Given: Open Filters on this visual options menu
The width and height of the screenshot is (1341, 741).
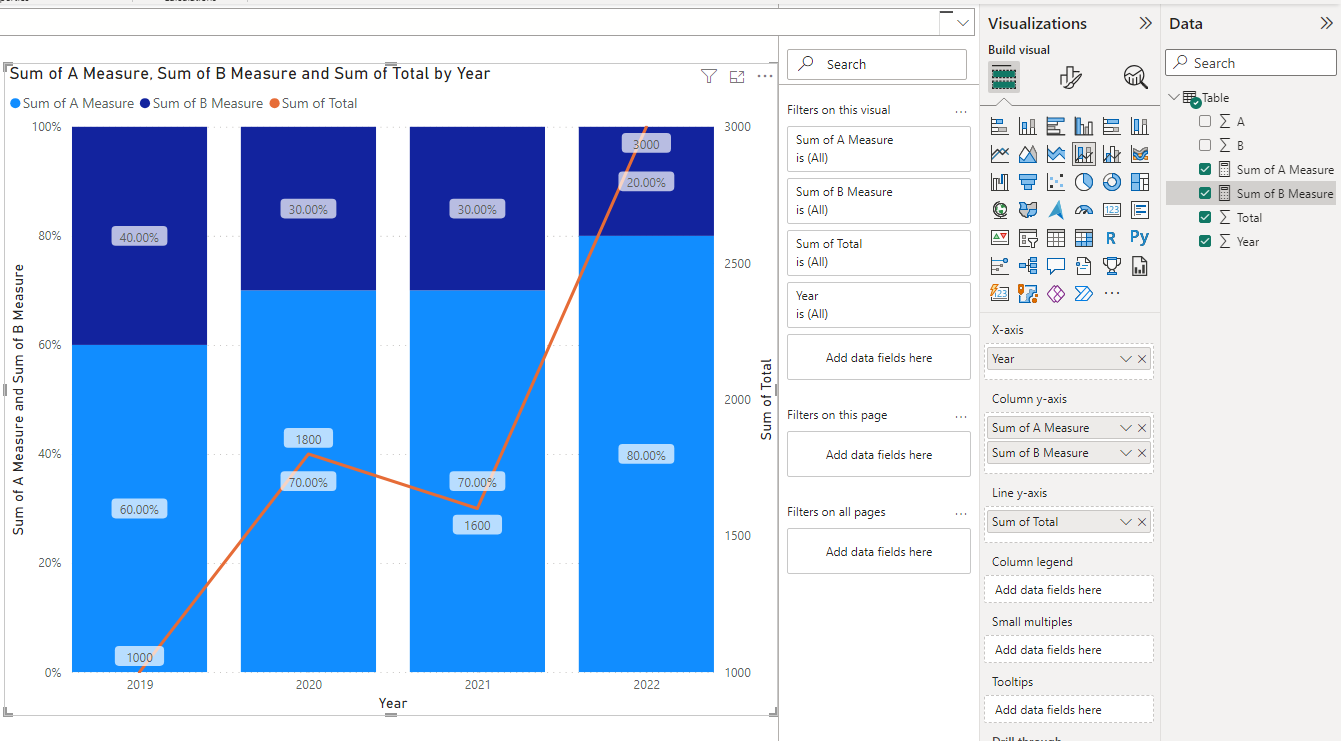Looking at the screenshot, I should point(961,111).
